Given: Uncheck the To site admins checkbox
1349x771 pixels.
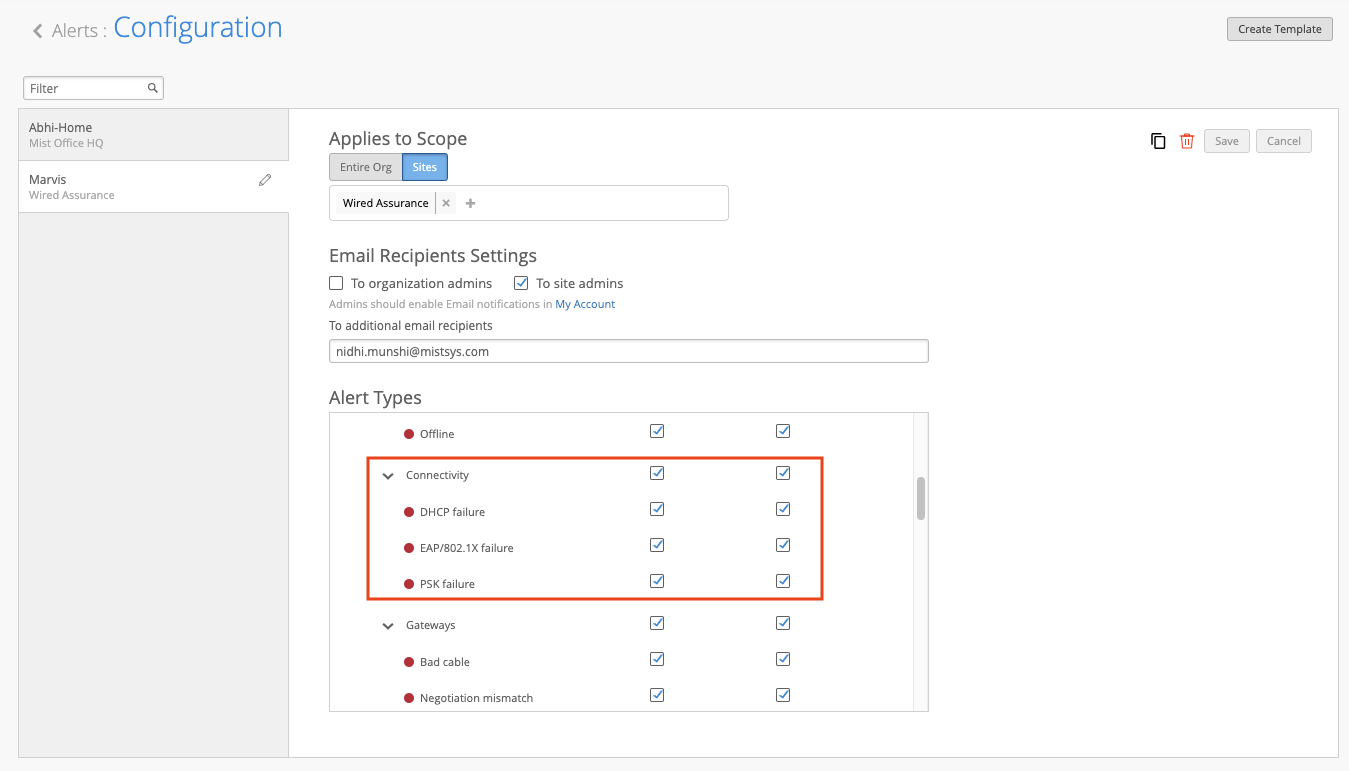Looking at the screenshot, I should tap(521, 283).
